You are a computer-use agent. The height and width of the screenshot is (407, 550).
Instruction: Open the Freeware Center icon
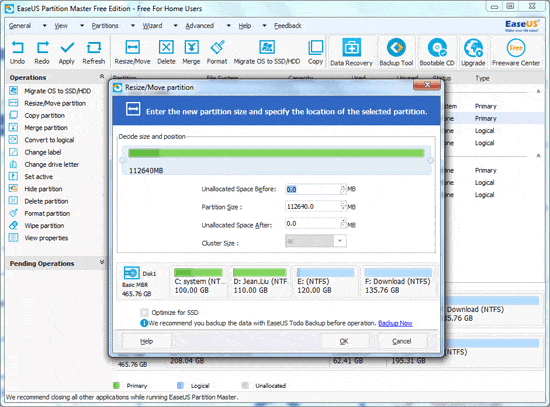516,52
